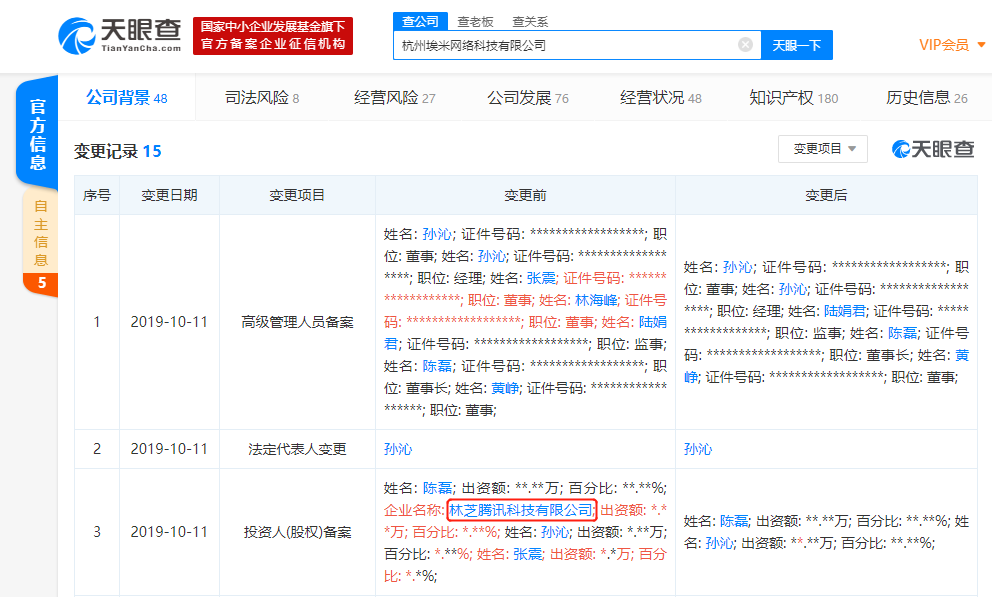Screen dimensions: 992x597
Task: Click 高级管理人员备案 change item cell
Action: point(297,322)
